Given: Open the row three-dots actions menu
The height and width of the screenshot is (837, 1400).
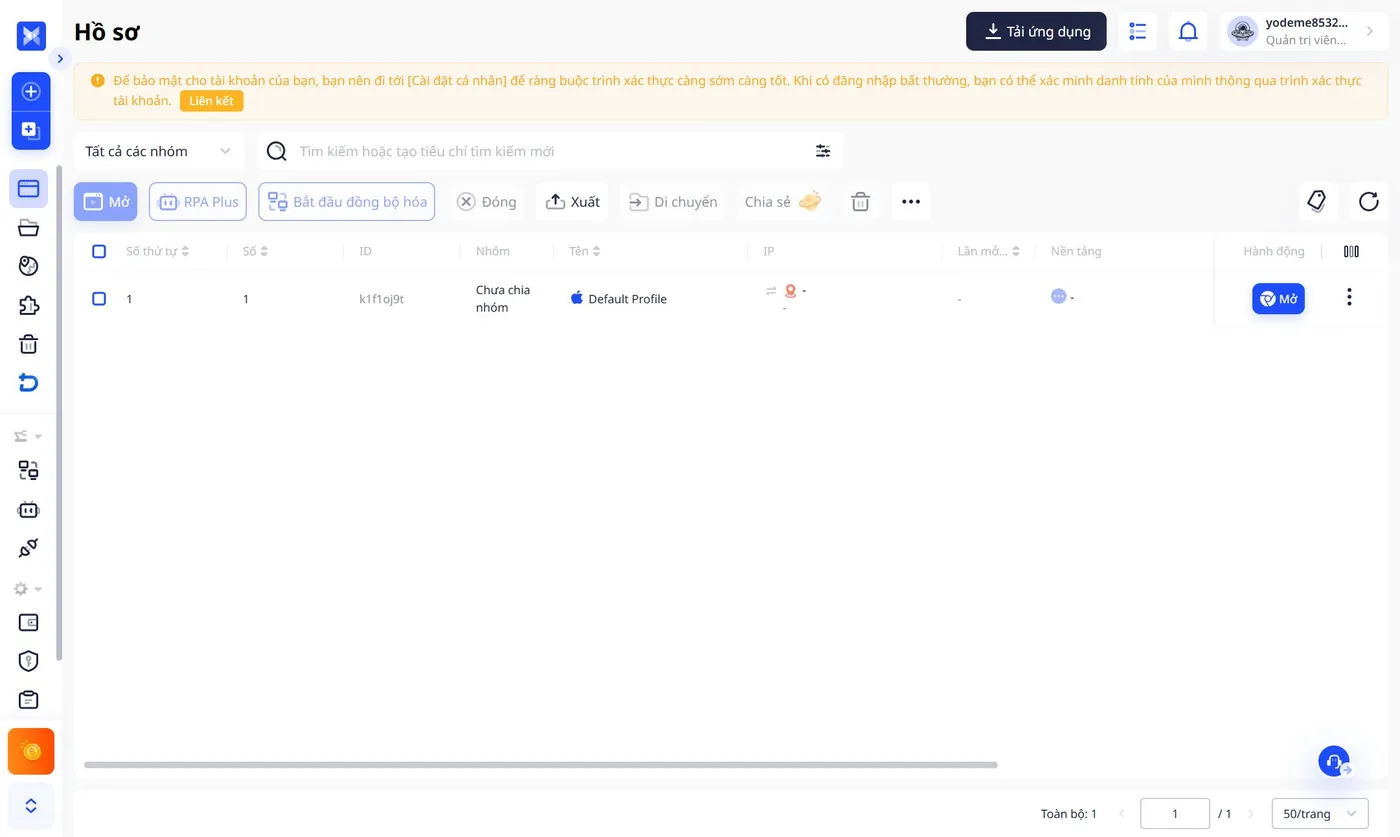Looking at the screenshot, I should tap(1349, 297).
